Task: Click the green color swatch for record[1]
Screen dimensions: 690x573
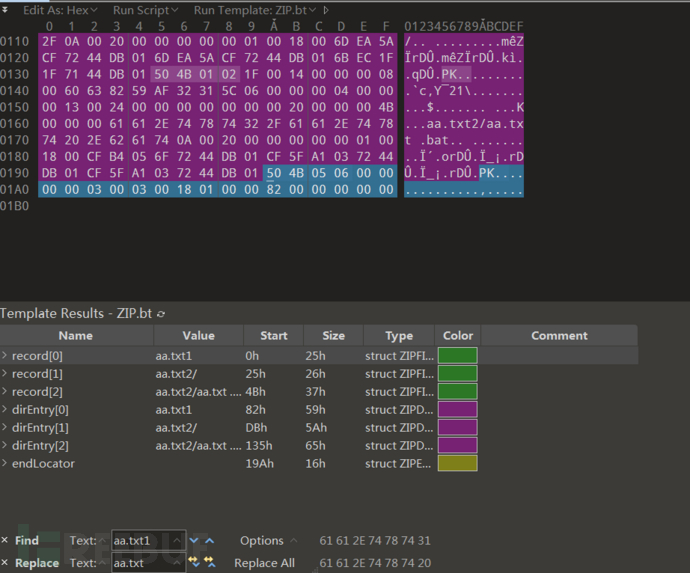Action: pyautogui.click(x=457, y=373)
